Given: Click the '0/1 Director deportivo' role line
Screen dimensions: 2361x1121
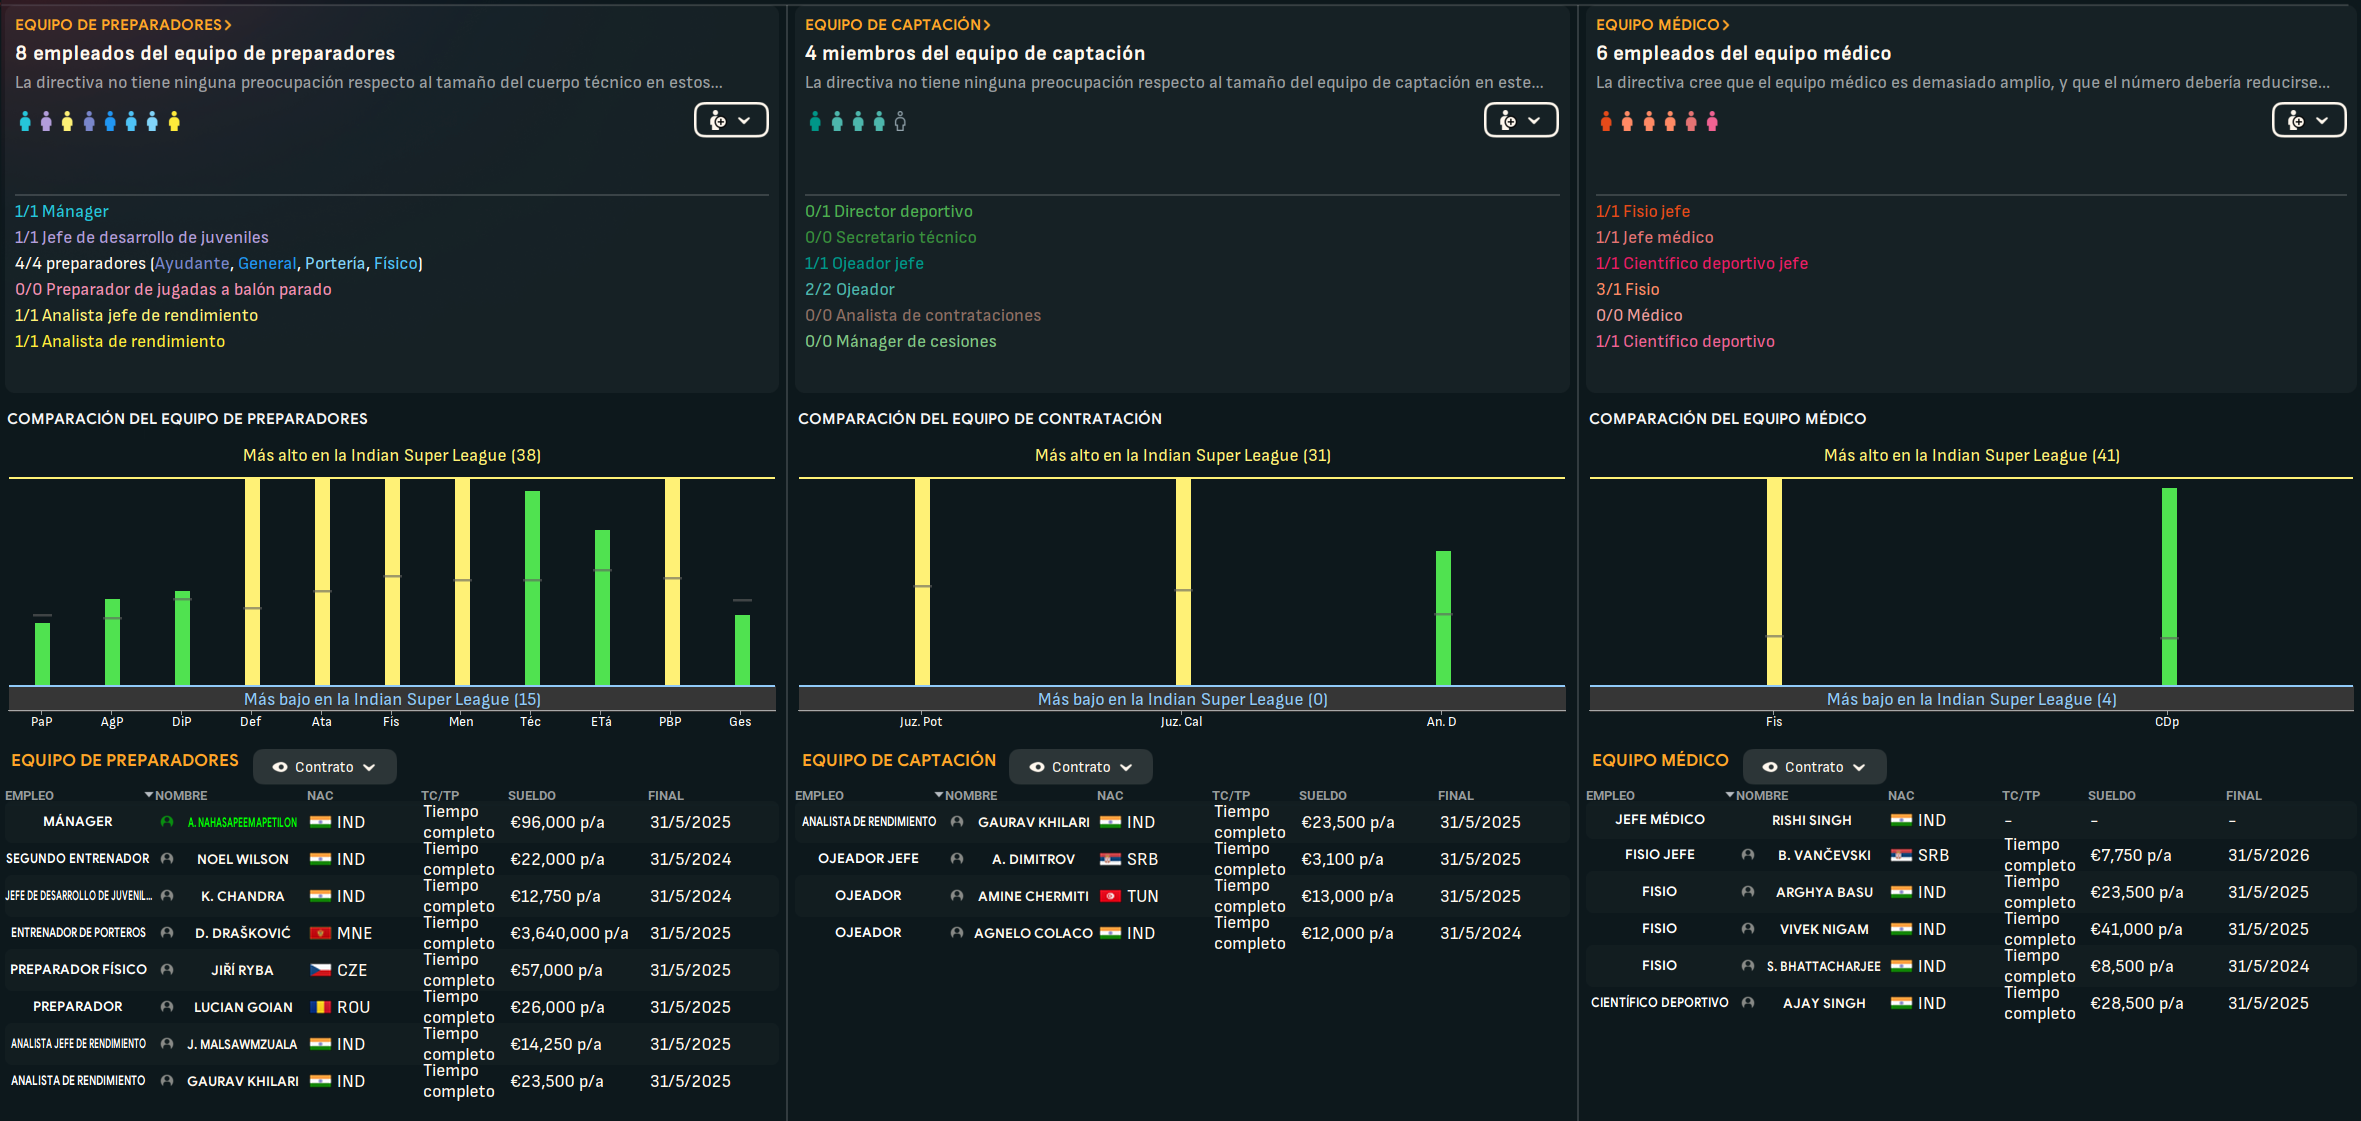Looking at the screenshot, I should (x=889, y=211).
